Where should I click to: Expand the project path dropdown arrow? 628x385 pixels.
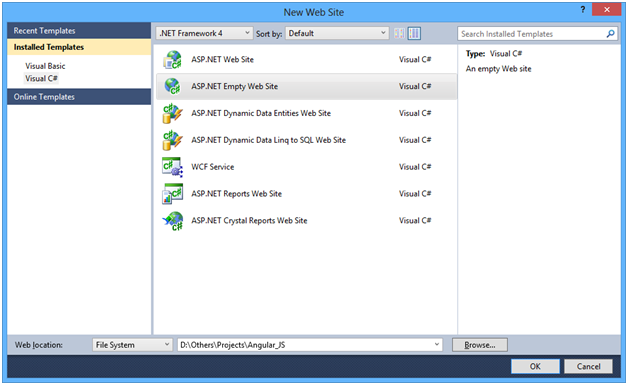437,345
